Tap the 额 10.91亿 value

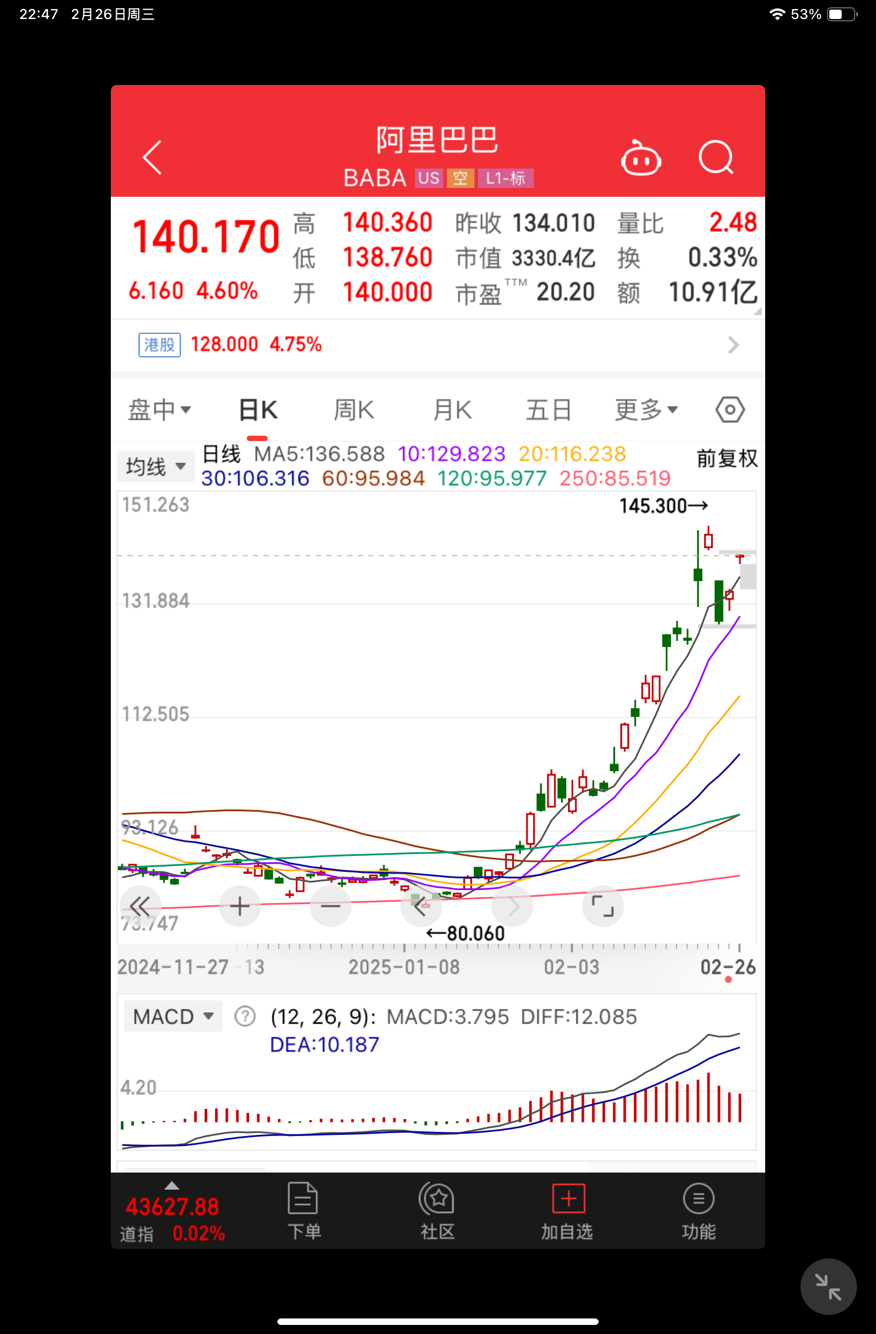point(713,293)
